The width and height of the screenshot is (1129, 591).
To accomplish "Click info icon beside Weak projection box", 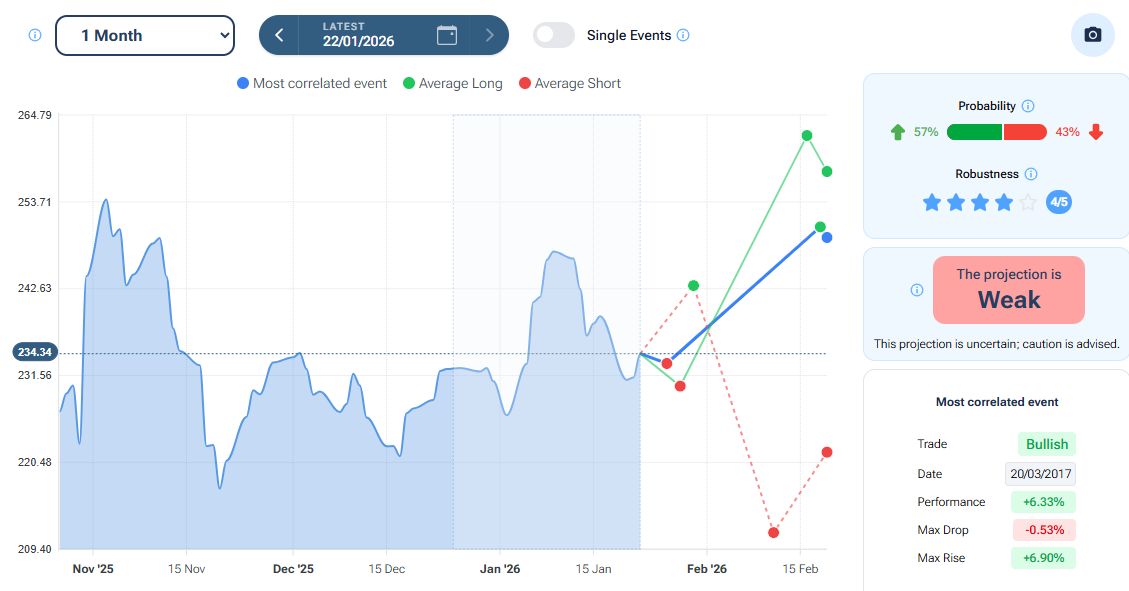I will pos(917,290).
